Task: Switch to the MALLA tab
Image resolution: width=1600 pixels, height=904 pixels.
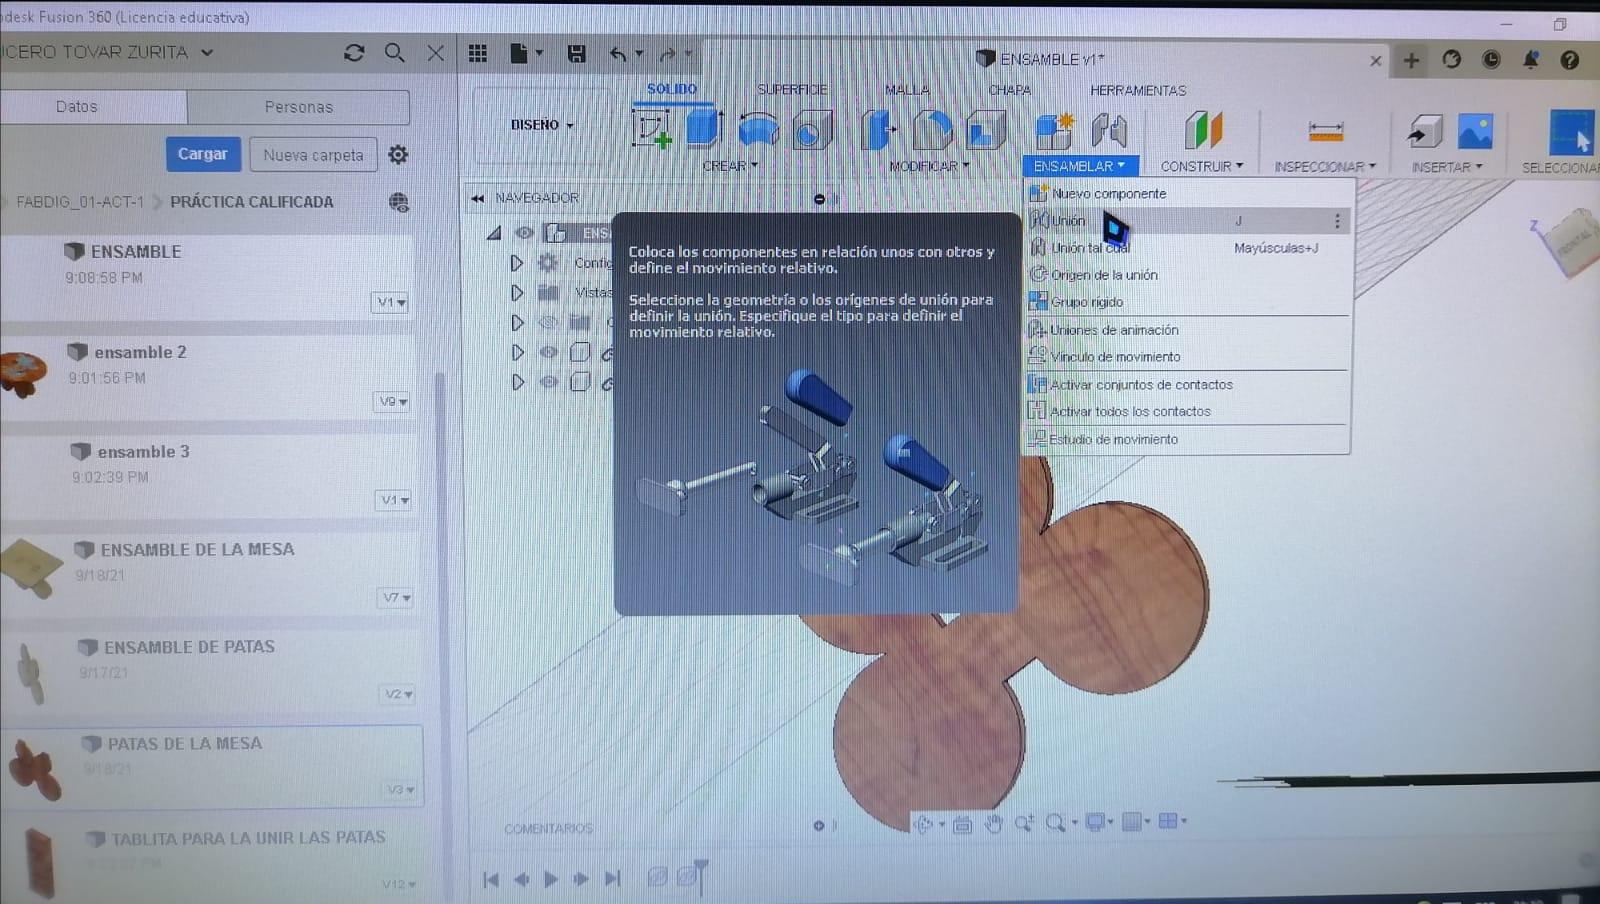Action: pos(907,90)
